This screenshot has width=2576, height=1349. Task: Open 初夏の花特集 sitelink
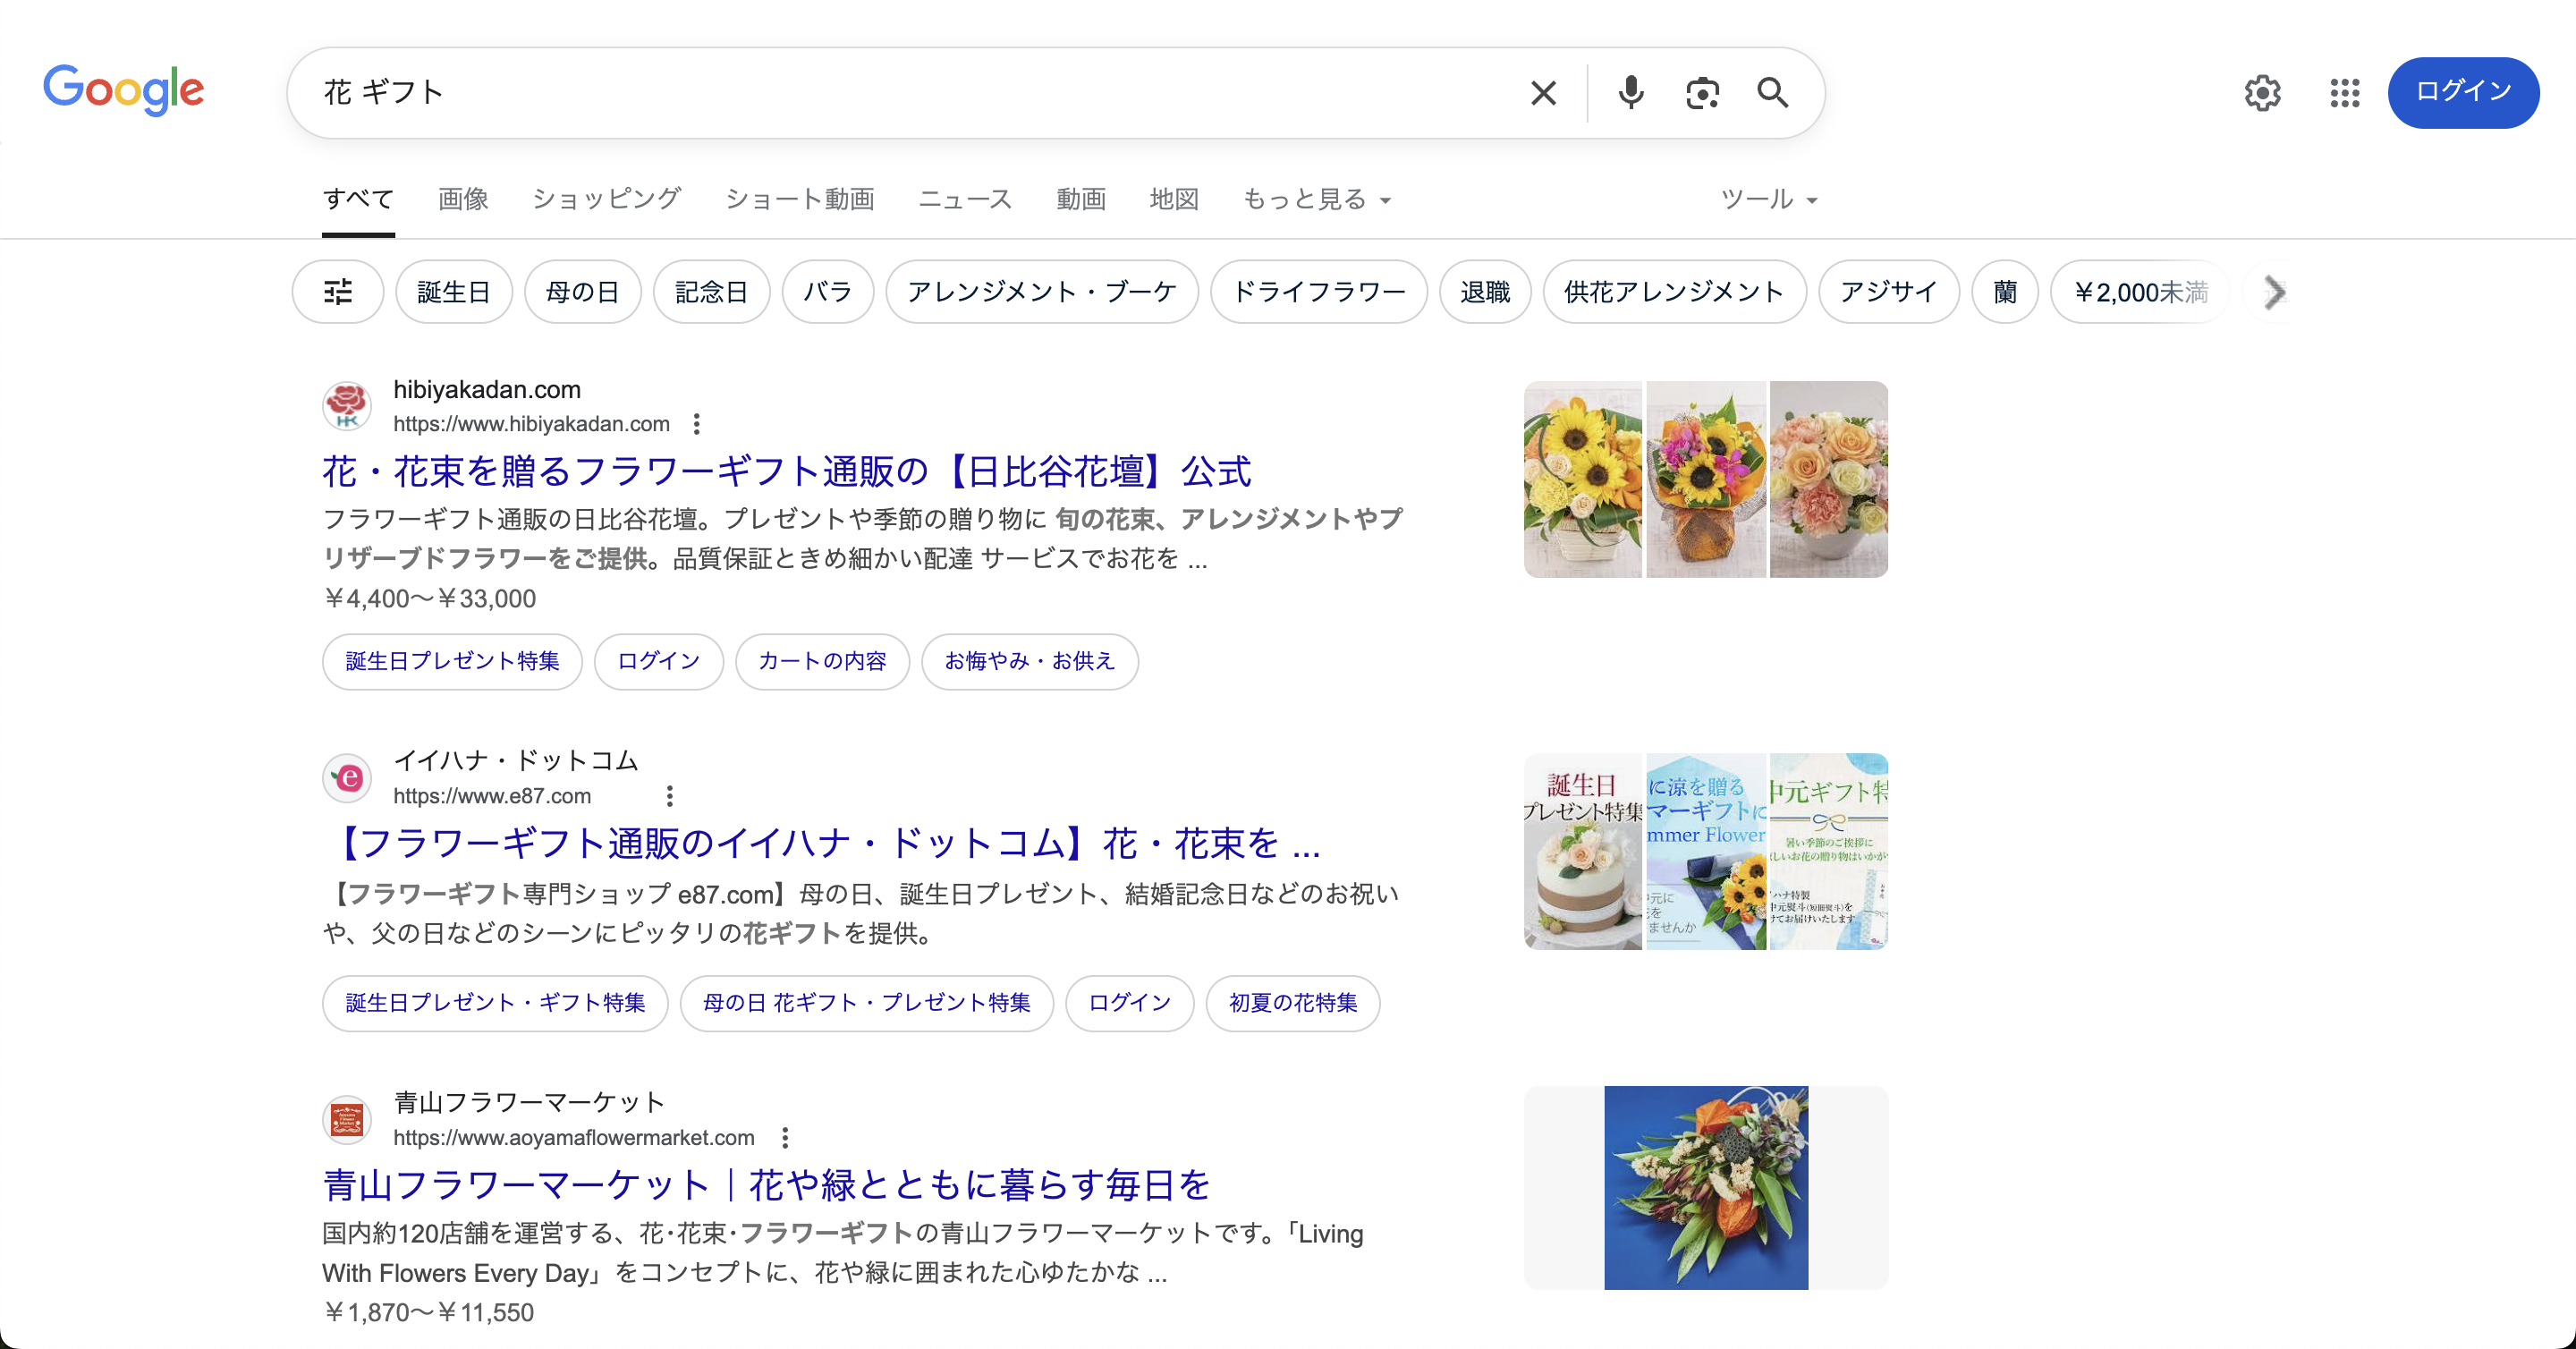point(1293,1003)
